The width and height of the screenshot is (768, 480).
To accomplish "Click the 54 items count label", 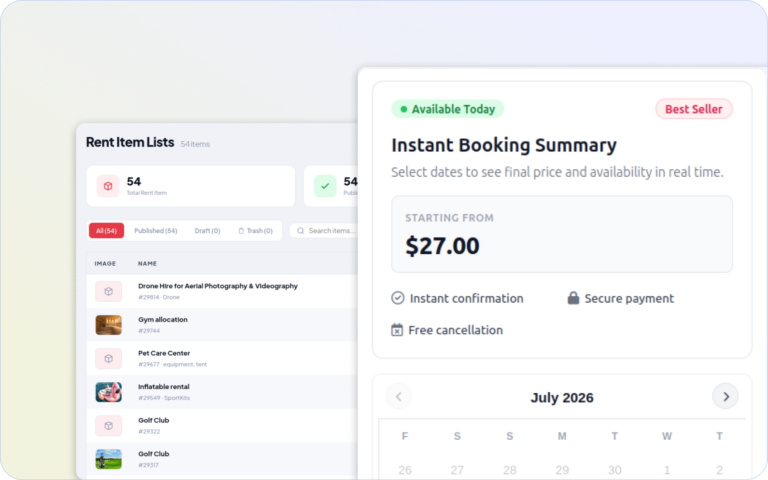I will tap(195, 144).
